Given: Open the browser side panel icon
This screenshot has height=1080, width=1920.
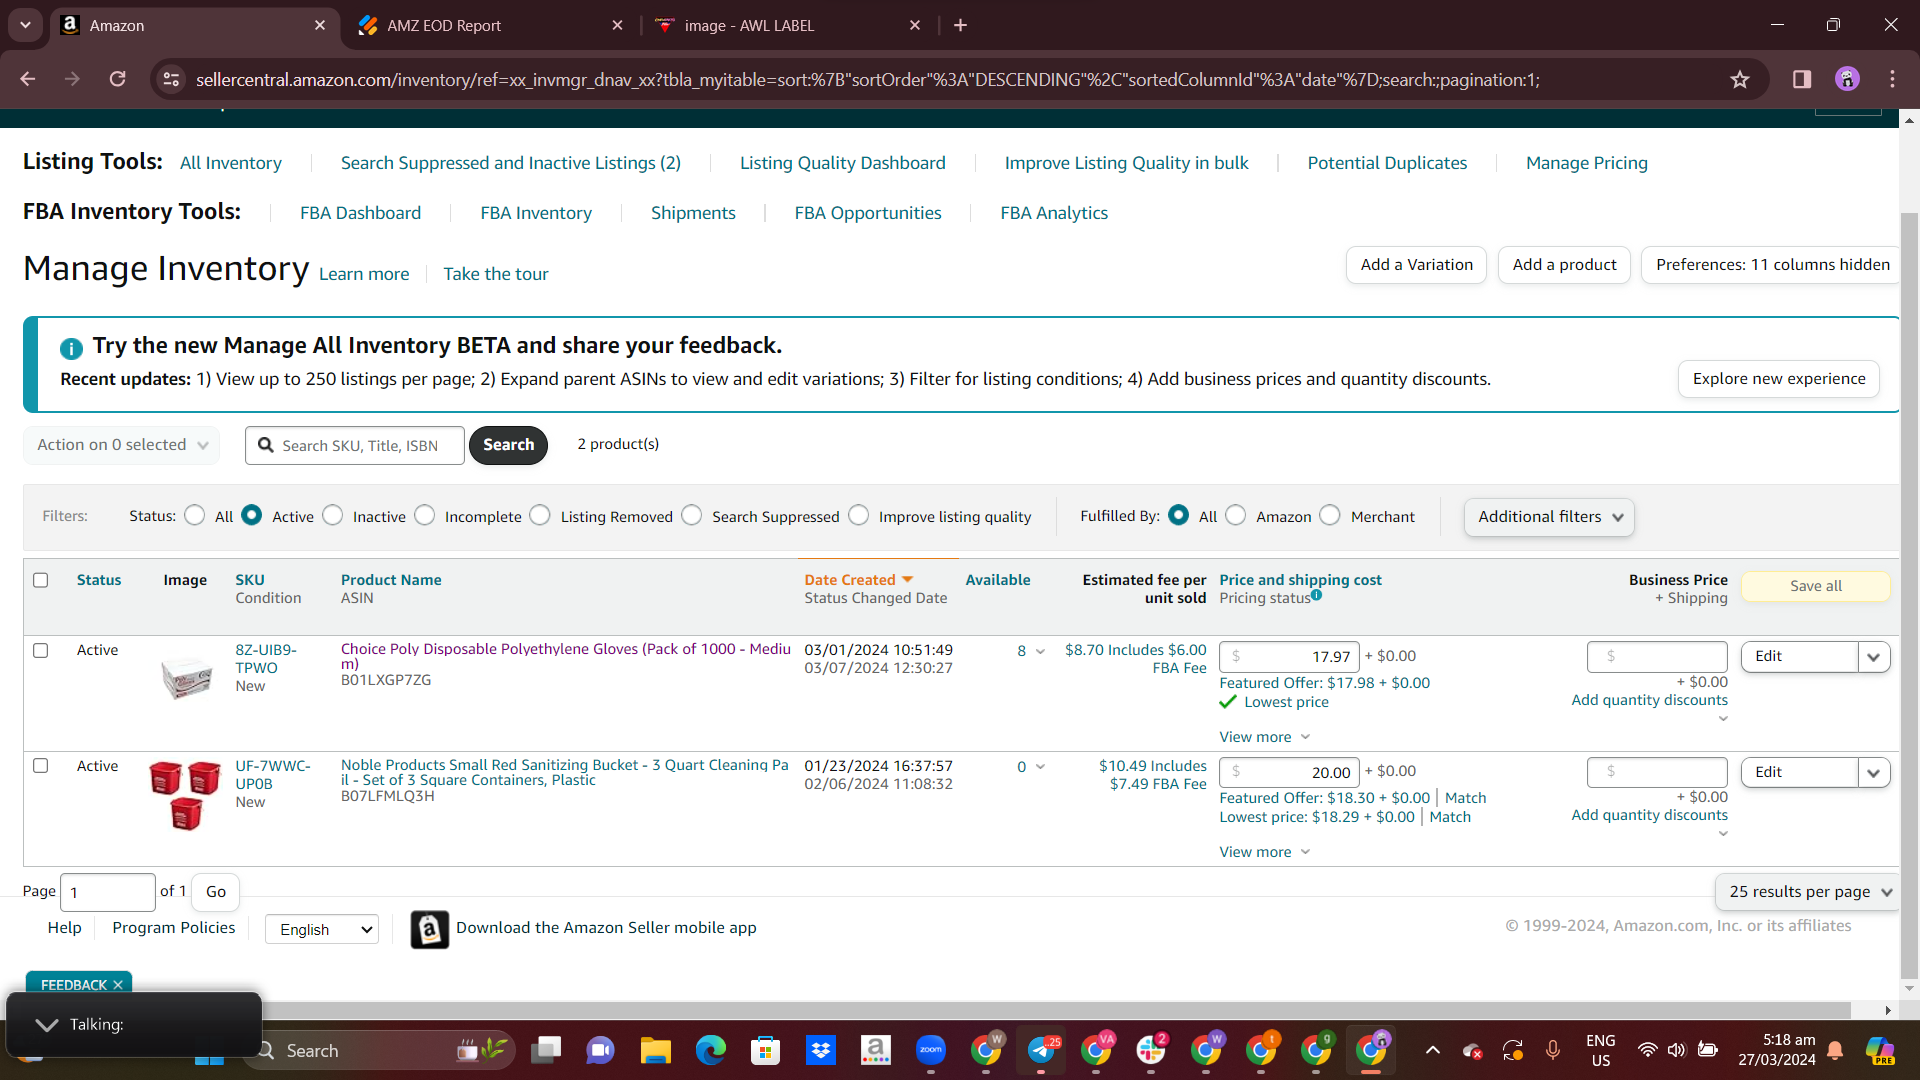Looking at the screenshot, I should (x=1802, y=79).
